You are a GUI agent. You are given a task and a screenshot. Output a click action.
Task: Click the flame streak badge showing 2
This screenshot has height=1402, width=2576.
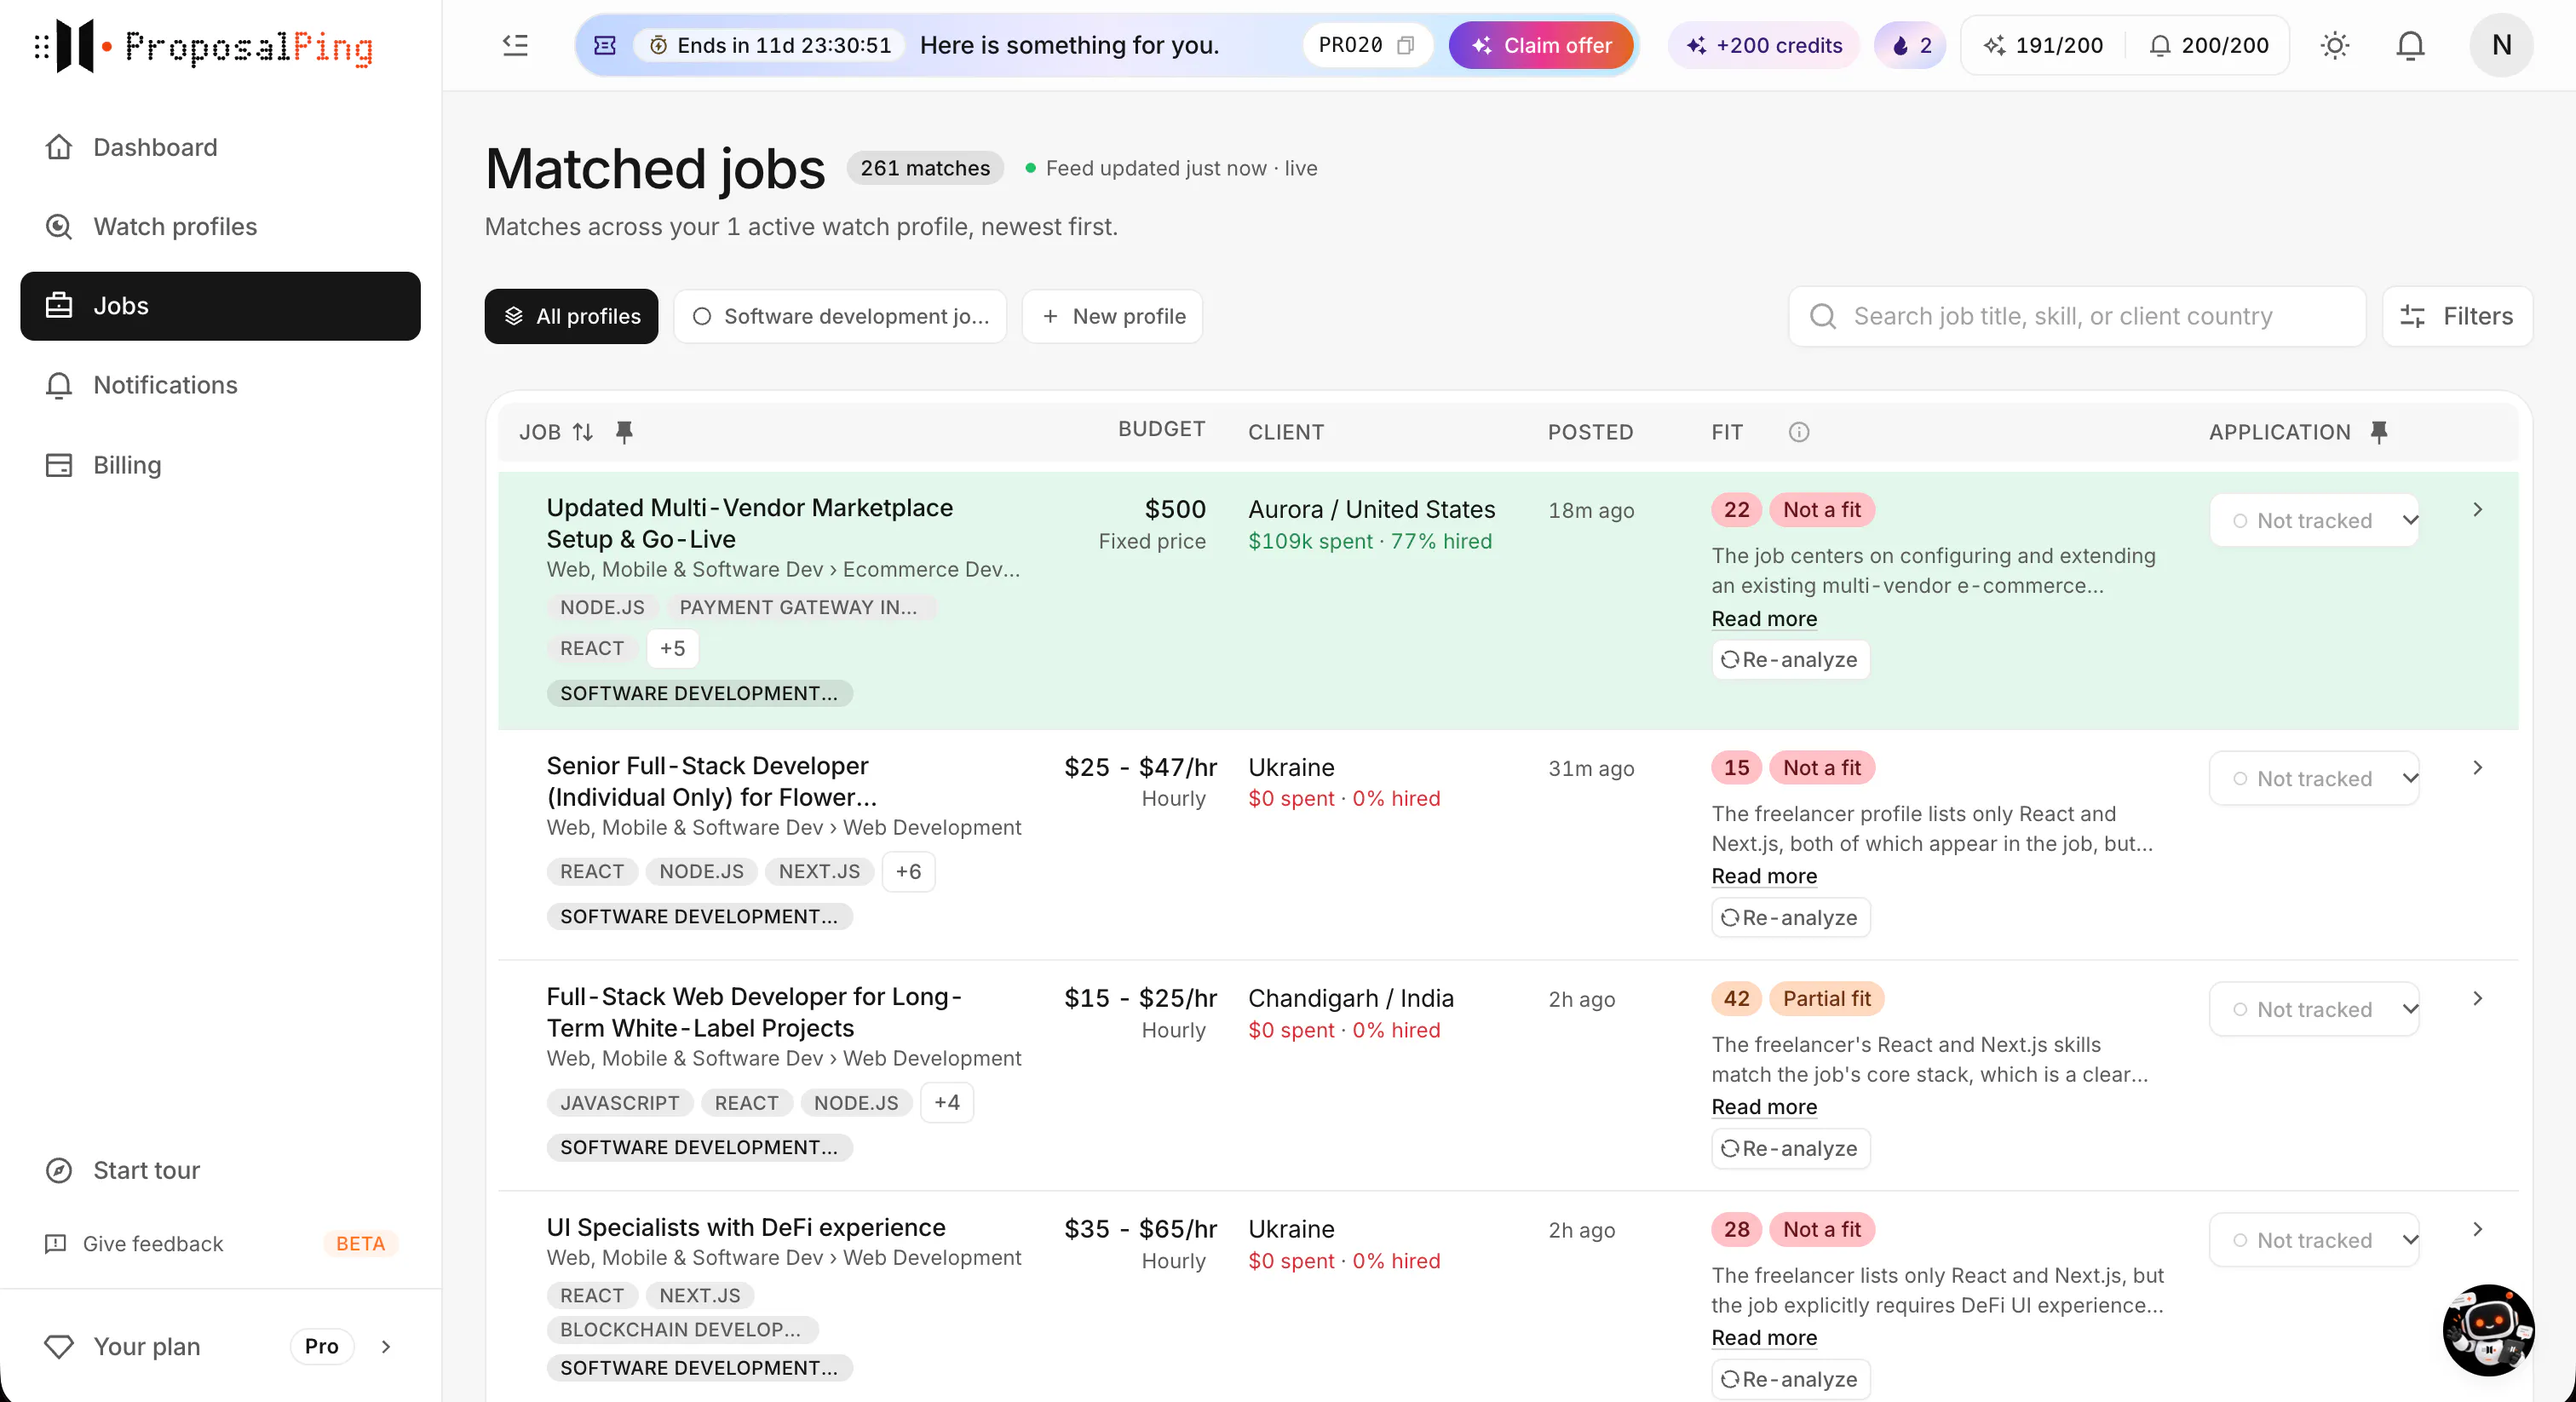click(1910, 45)
